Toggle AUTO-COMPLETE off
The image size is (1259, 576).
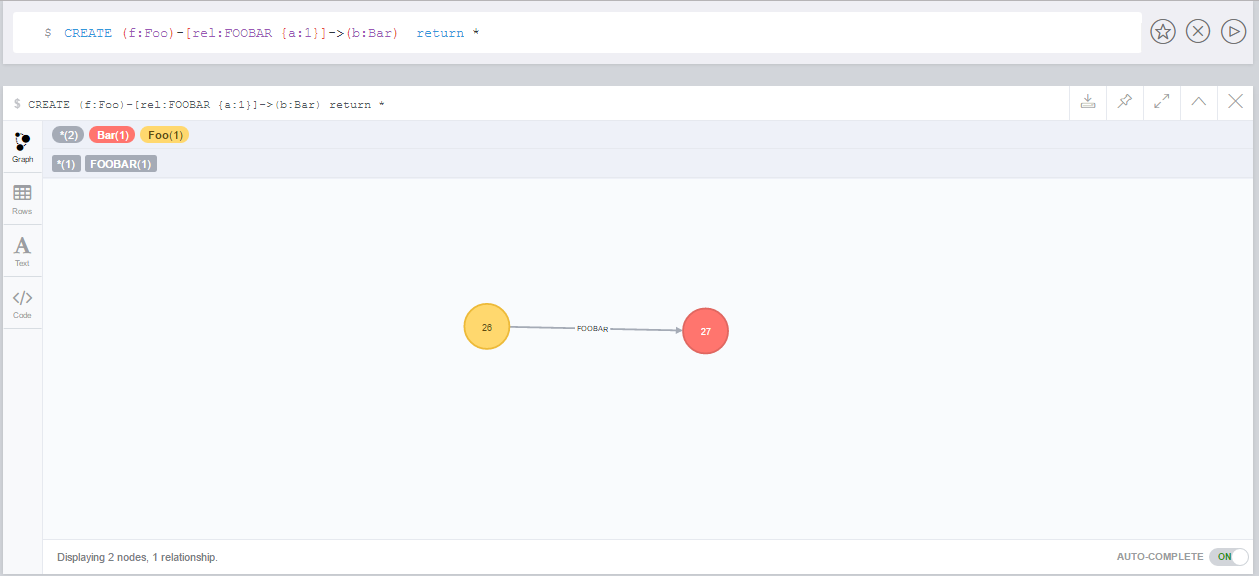(1227, 557)
